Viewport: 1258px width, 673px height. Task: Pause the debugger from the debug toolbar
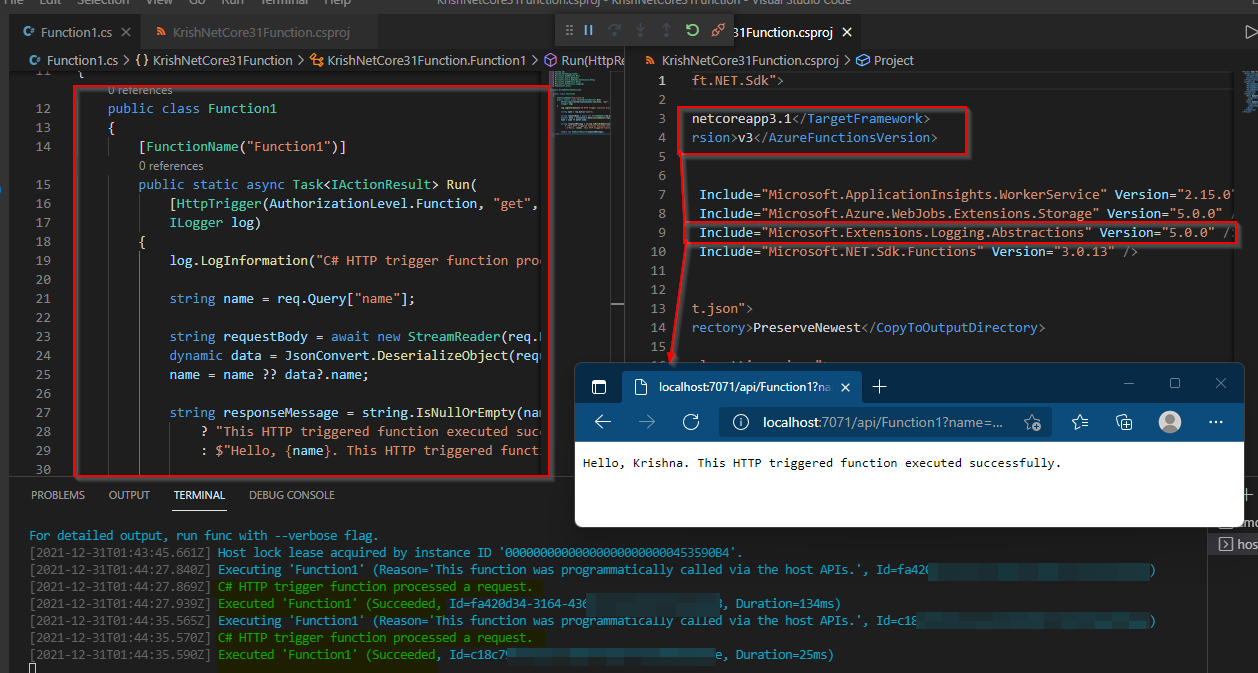[x=589, y=31]
